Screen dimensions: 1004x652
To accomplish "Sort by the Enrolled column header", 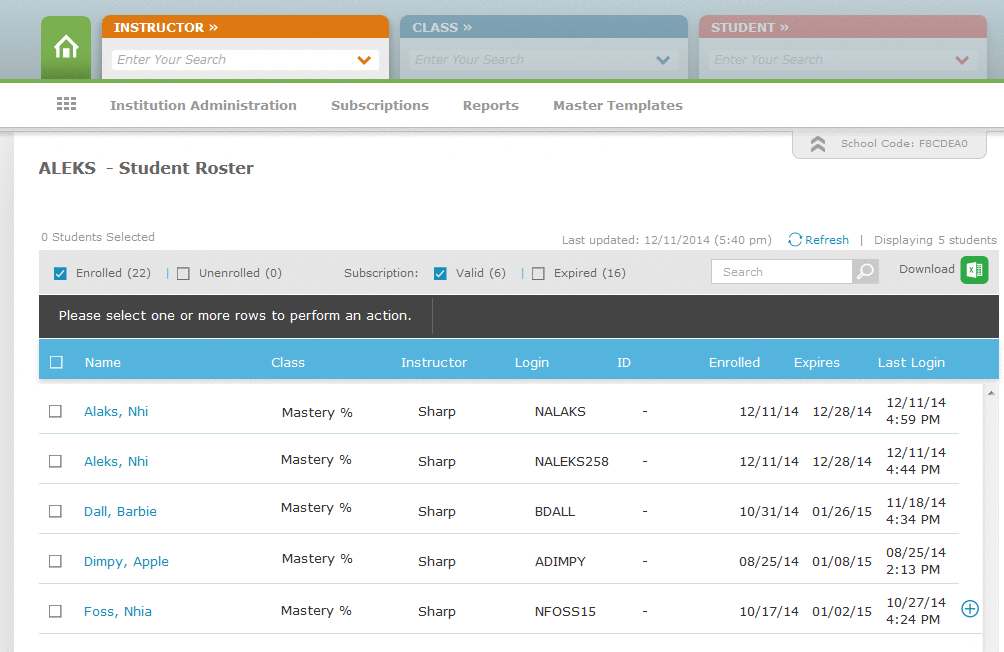I will coord(734,363).
